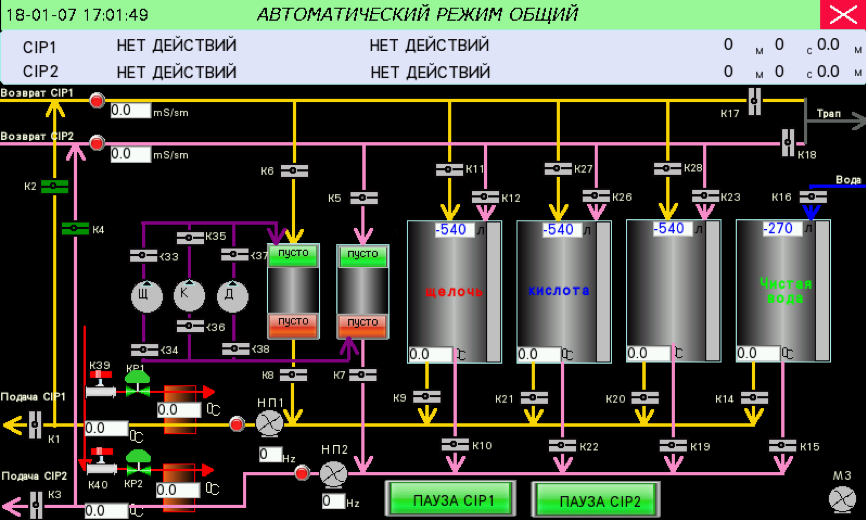The image size is (866, 520).
Task: Click valve K27 above the acid tank
Action: pyautogui.click(x=558, y=168)
